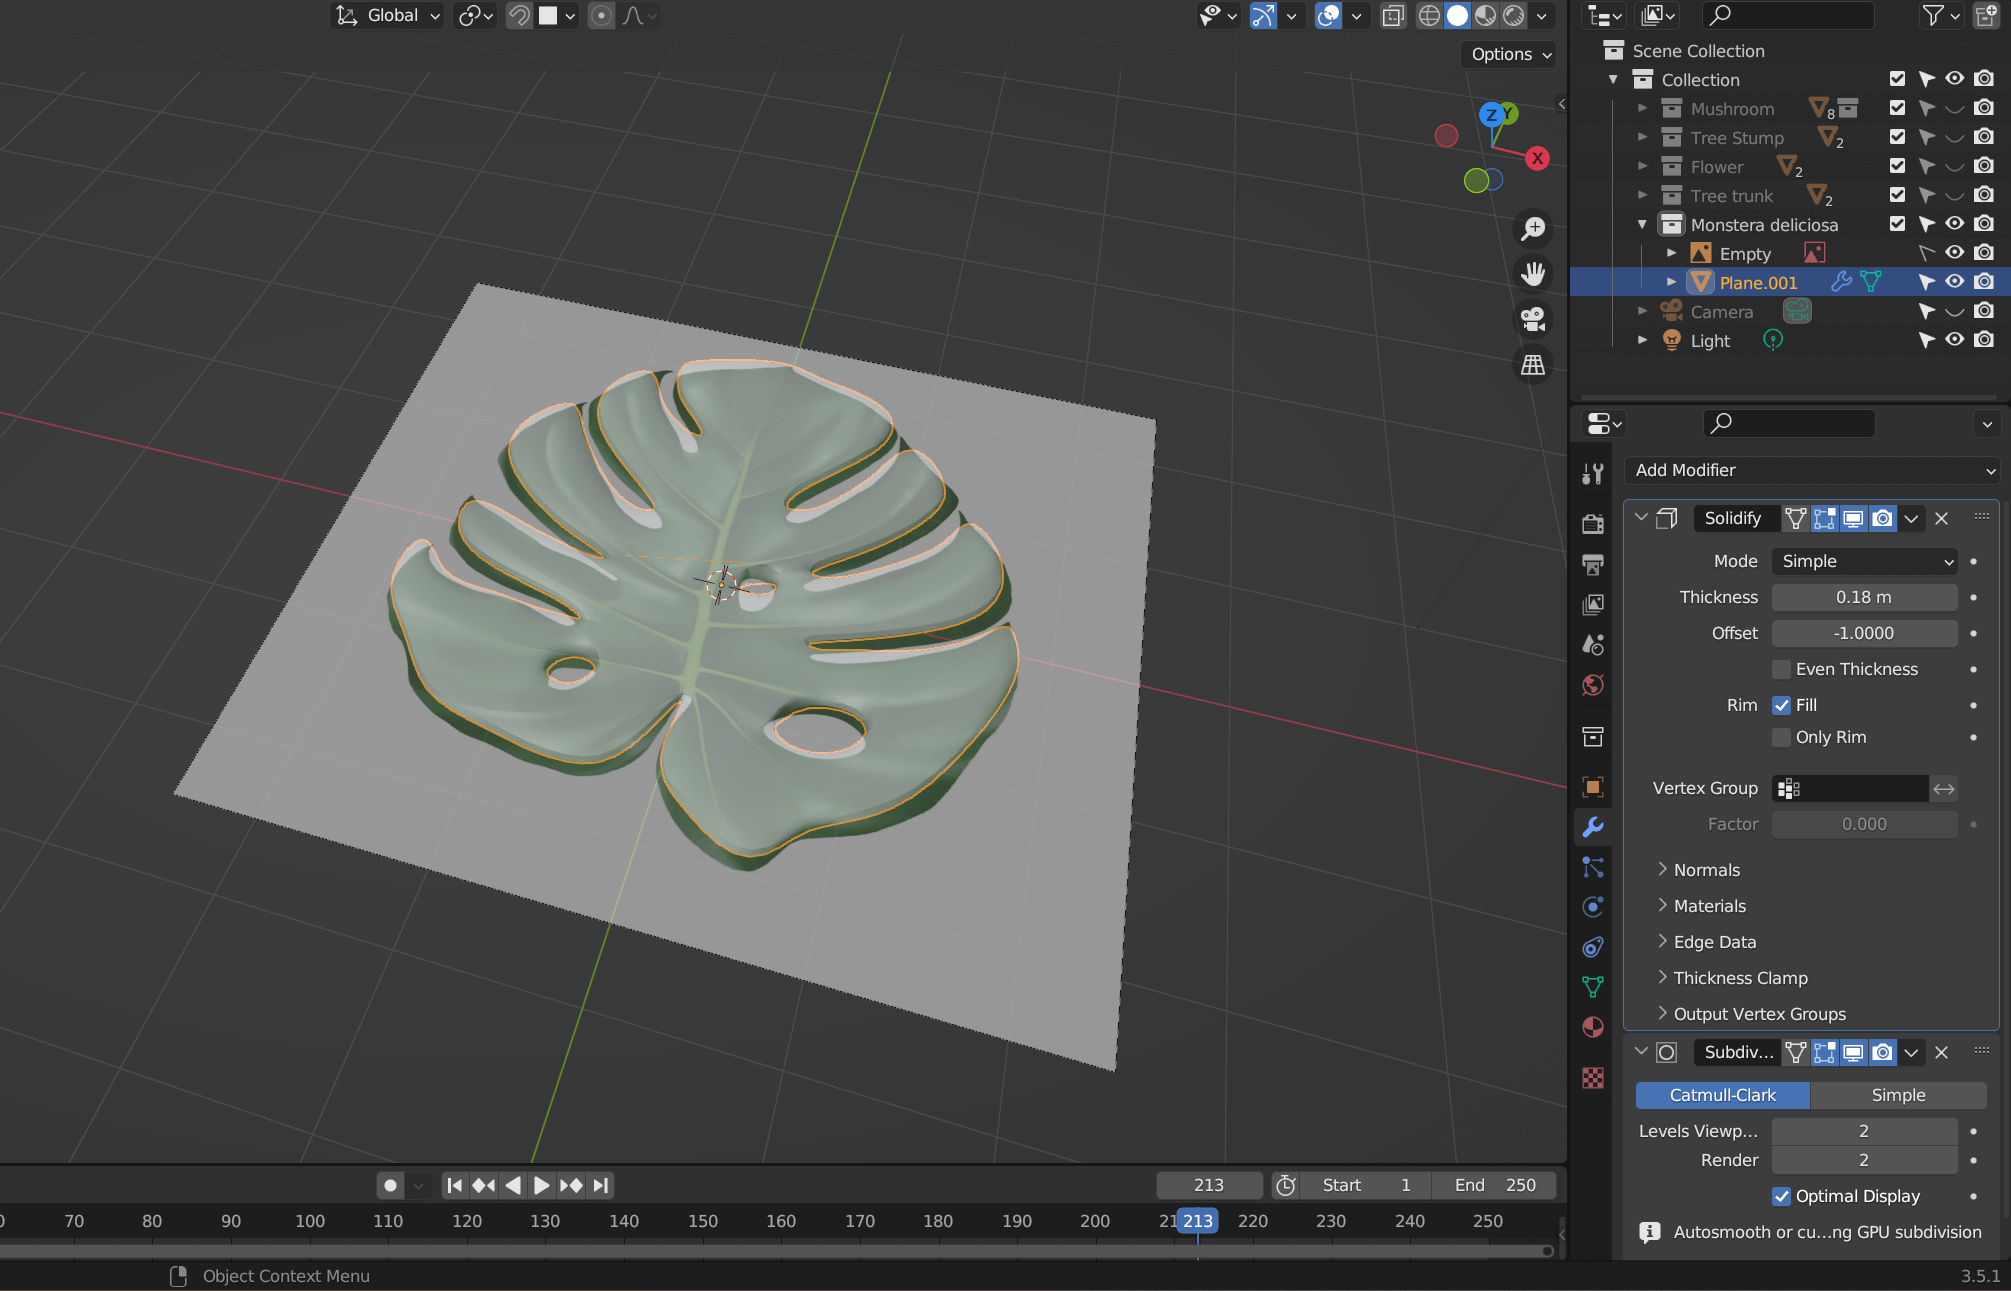Viewport: 2011px width, 1291px height.
Task: Hide Plane.001 in viewport
Action: (x=1954, y=282)
